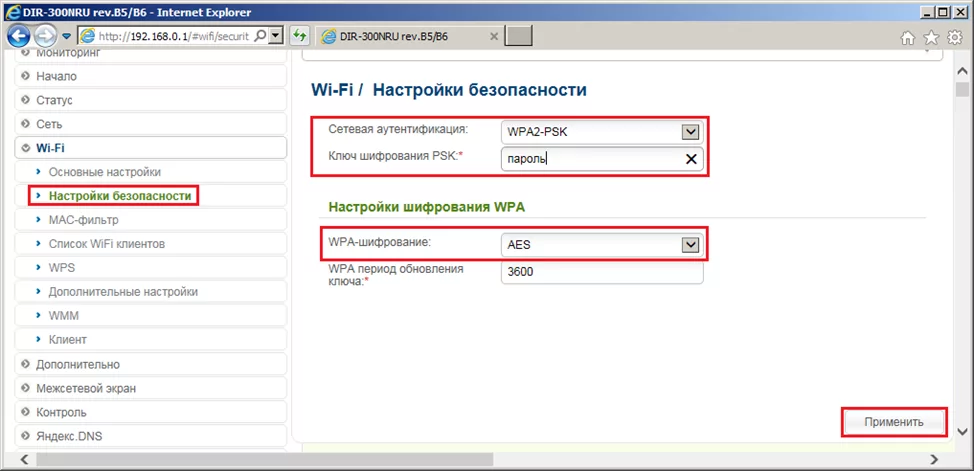This screenshot has height=471, width=974.
Task: Open recent pages dropdown next to Forward
Action: [x=66, y=37]
